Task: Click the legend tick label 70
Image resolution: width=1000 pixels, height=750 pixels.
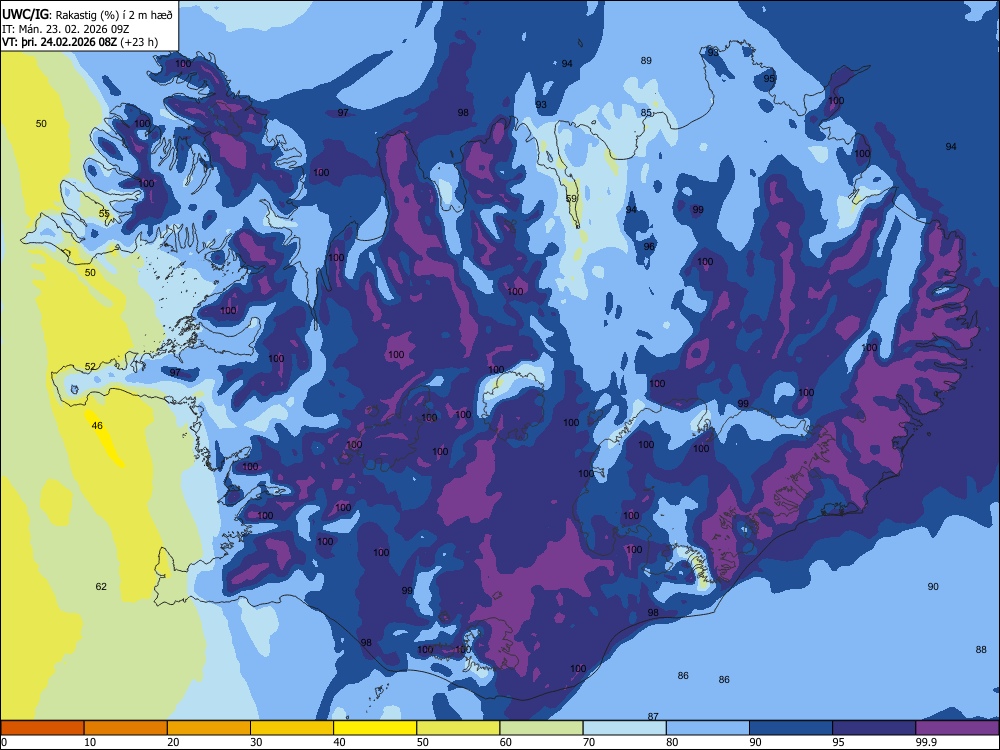Action: 589,742
